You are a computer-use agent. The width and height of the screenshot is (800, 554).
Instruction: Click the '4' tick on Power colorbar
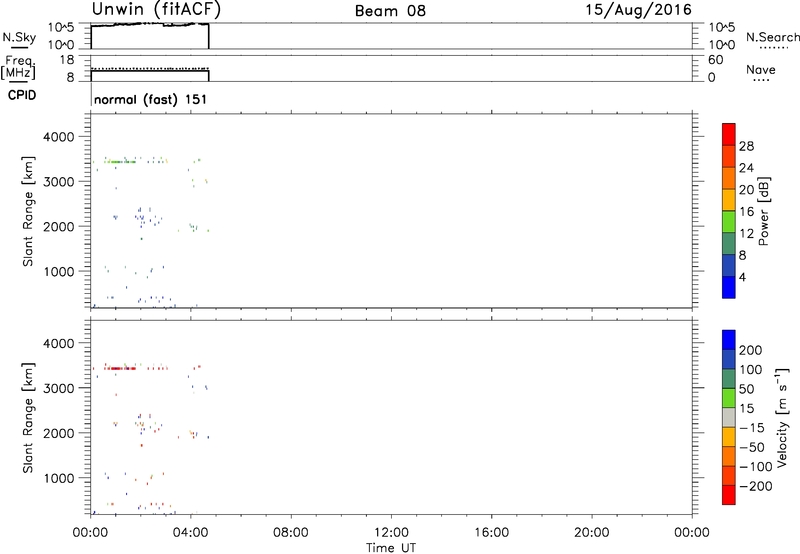tap(743, 278)
